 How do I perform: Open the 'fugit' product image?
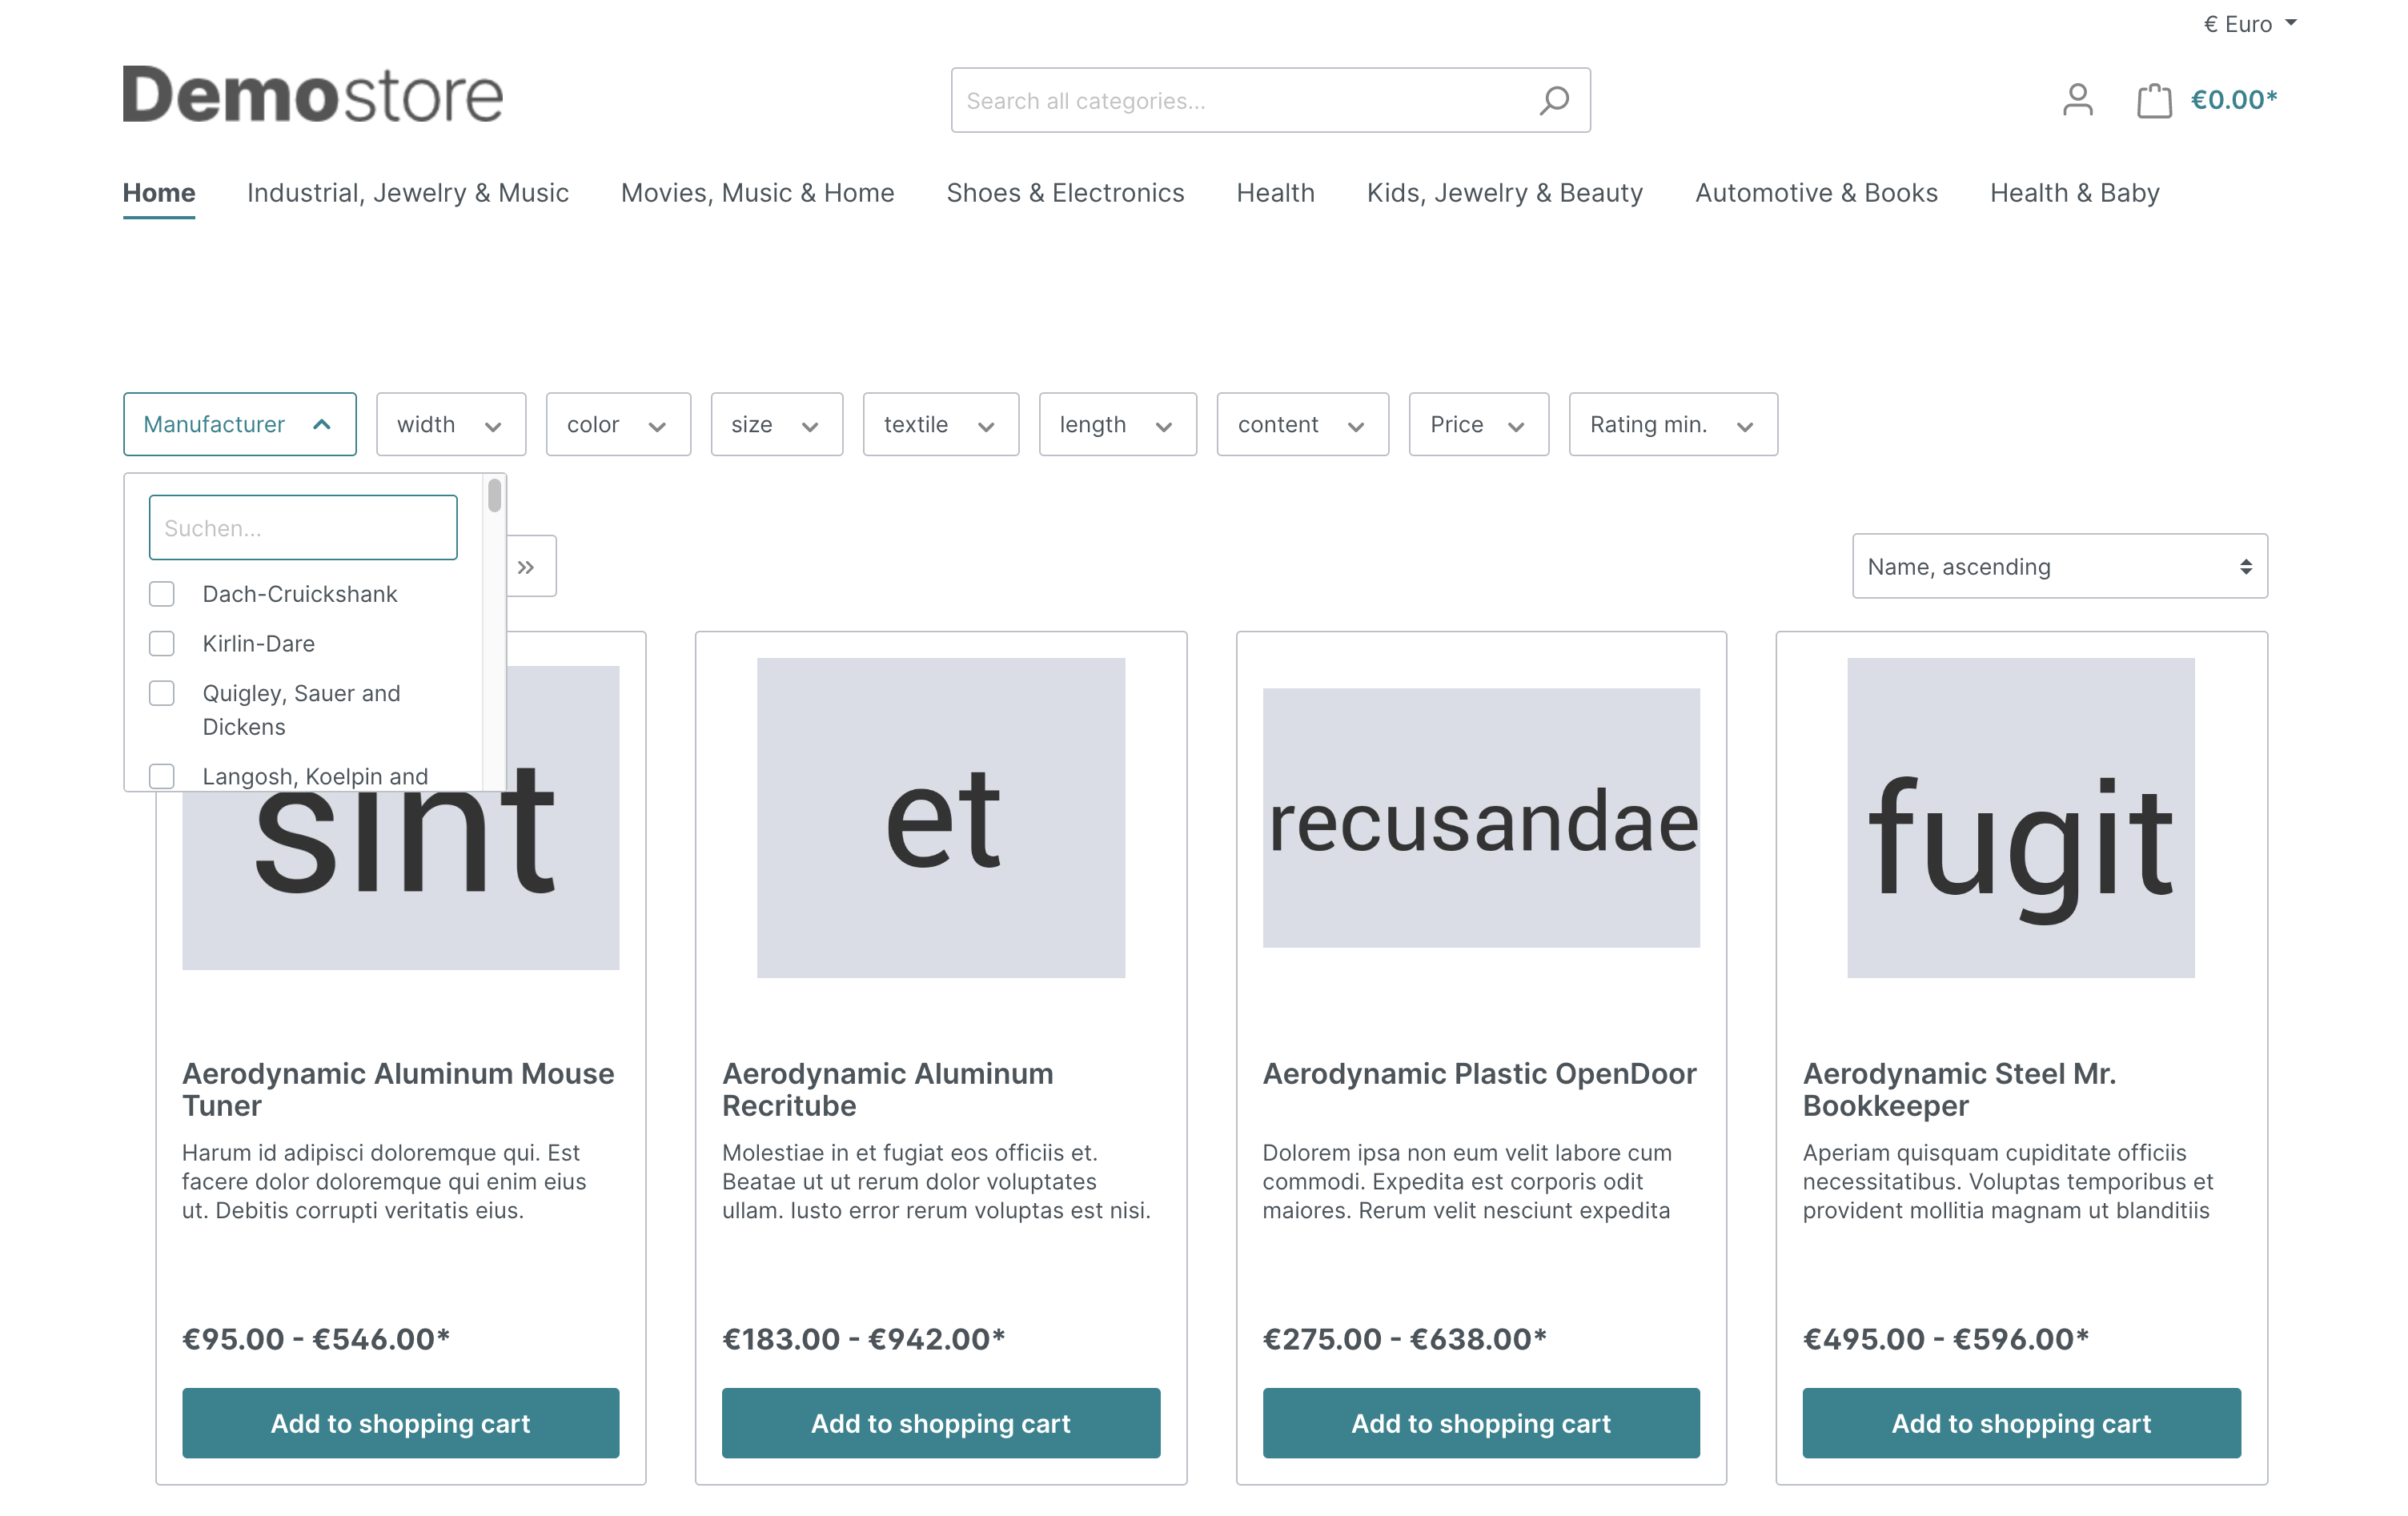click(x=2021, y=818)
